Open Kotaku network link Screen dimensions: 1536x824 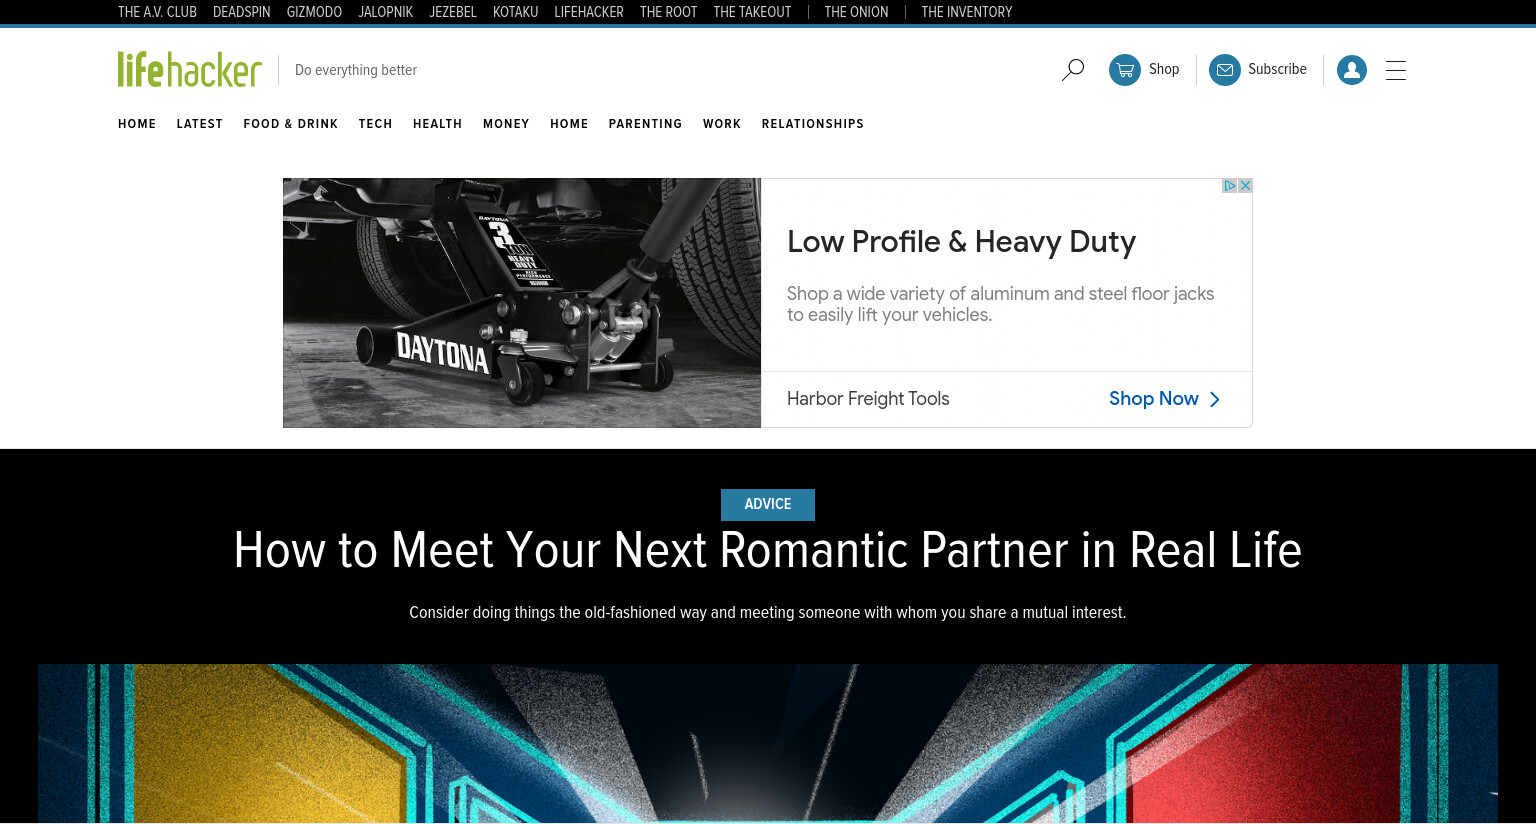[x=515, y=12]
